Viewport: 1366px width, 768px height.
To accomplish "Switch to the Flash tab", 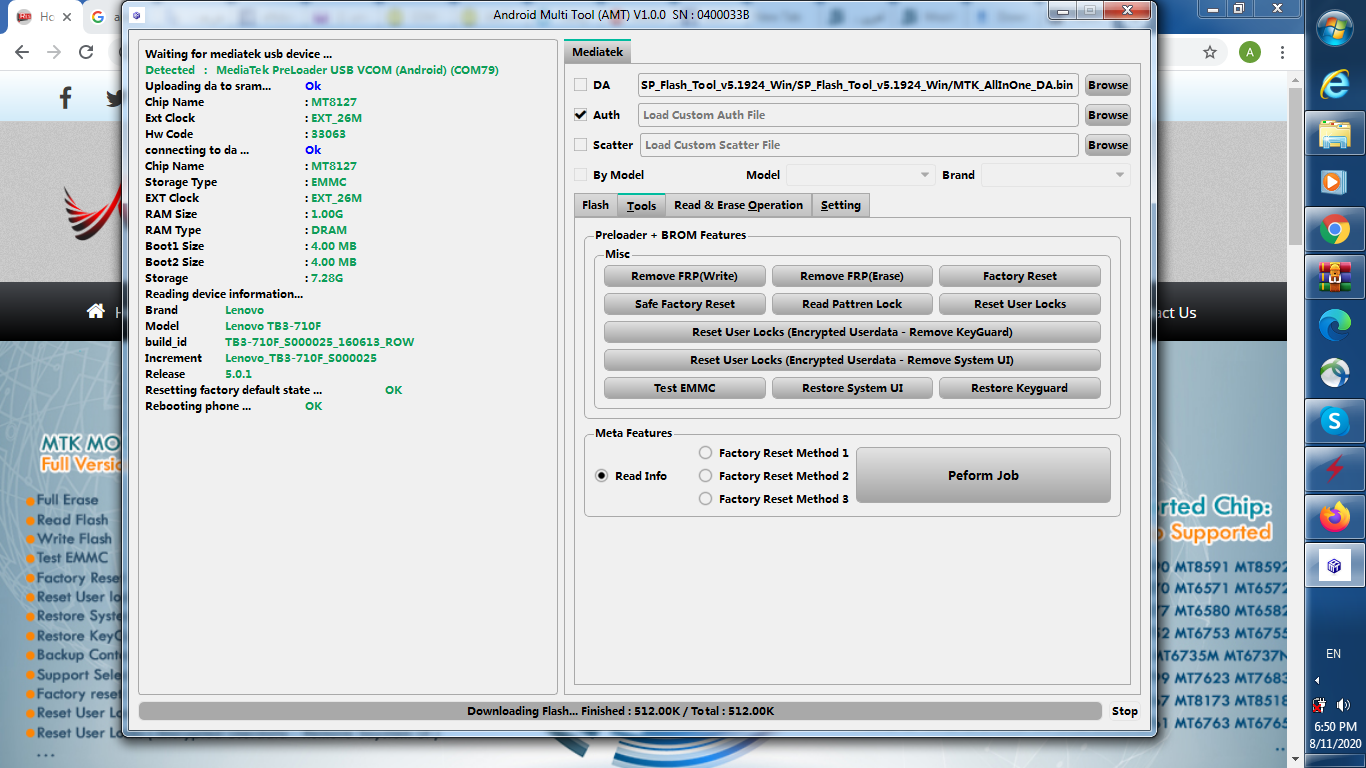I will (596, 205).
